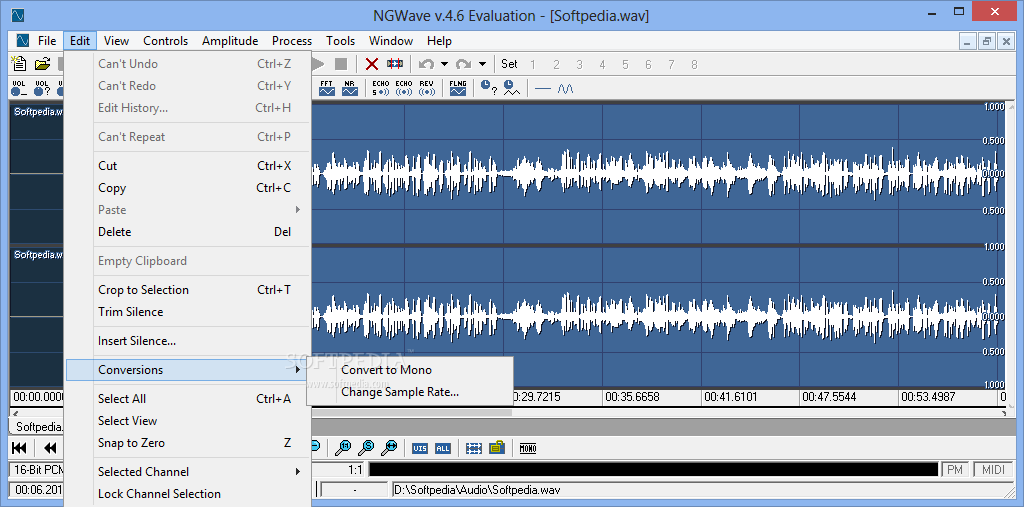
Task: Click the ALL select all icon
Action: coord(443,448)
